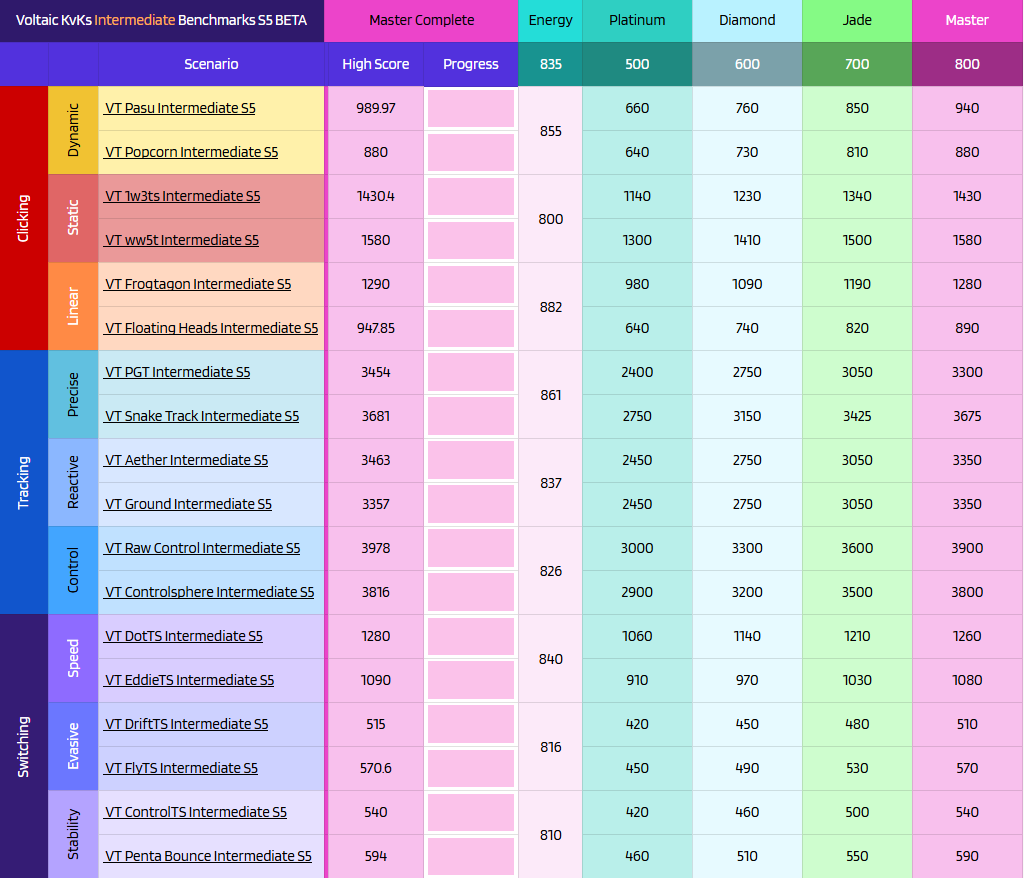Screen dimensions: 1024x878
Task: Select the Master Complete header
Action: [420, 20]
